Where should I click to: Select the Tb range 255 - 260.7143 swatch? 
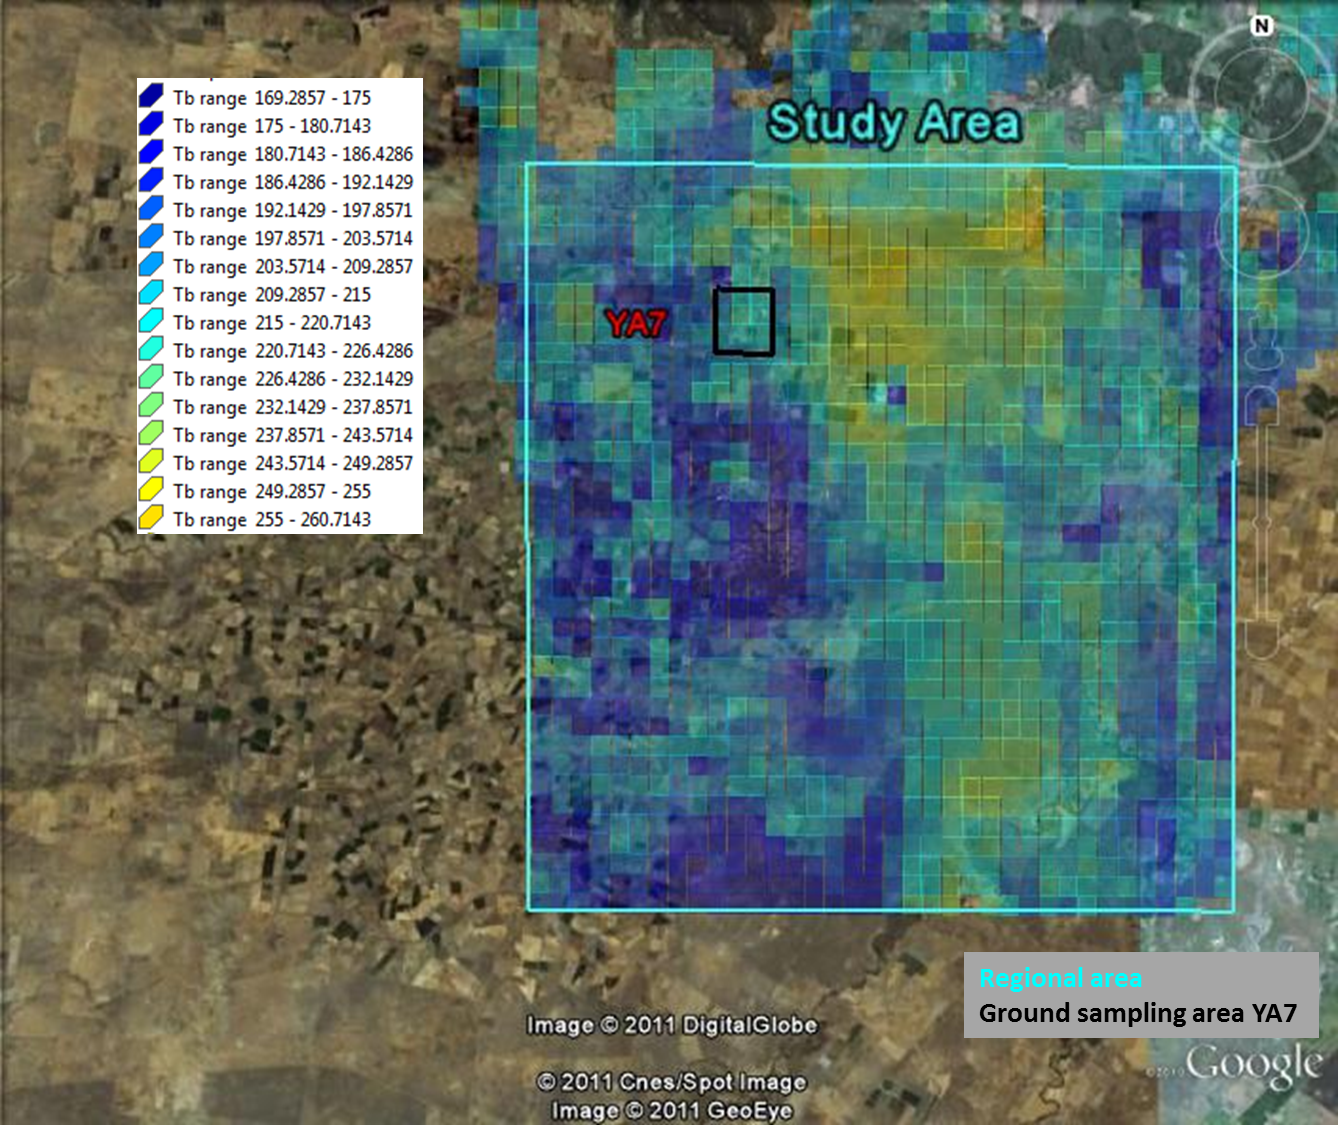coord(151,519)
